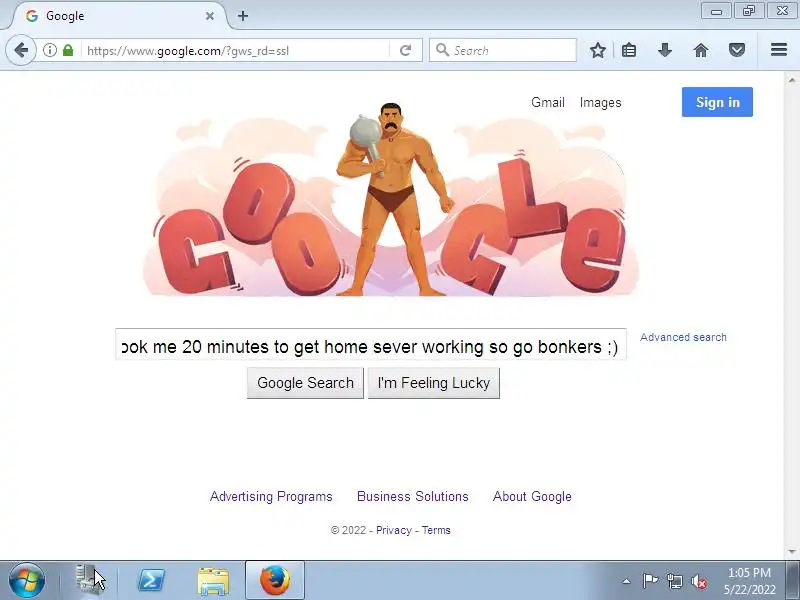Image resolution: width=800 pixels, height=600 pixels.
Task: Minimize the Firefox window
Action: coord(716,11)
